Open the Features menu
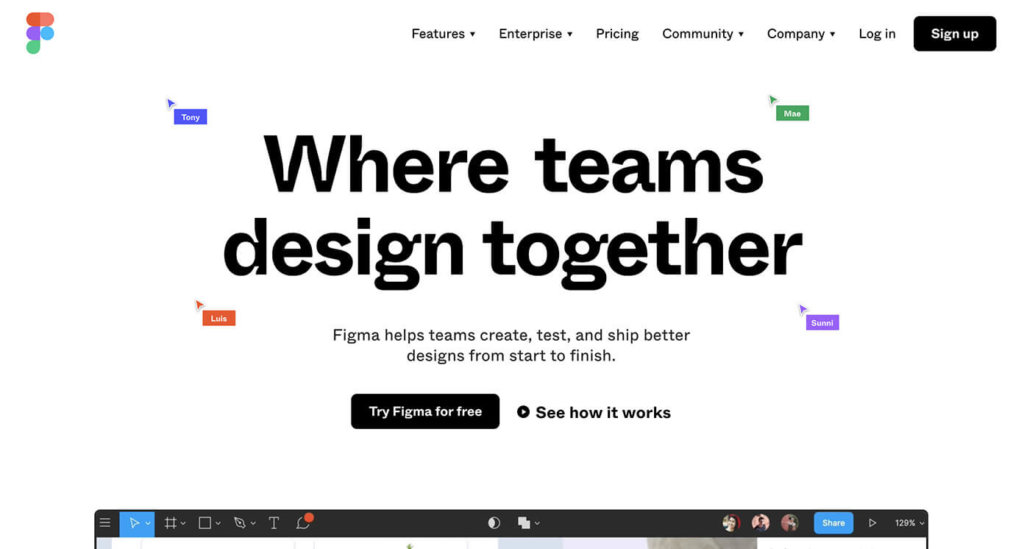Image resolution: width=1024 pixels, height=549 pixels. [443, 34]
